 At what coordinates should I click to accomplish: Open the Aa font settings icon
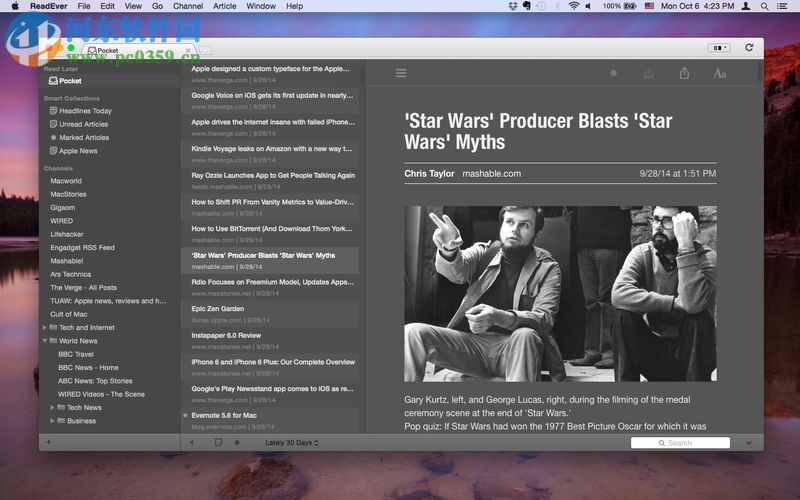coord(719,73)
